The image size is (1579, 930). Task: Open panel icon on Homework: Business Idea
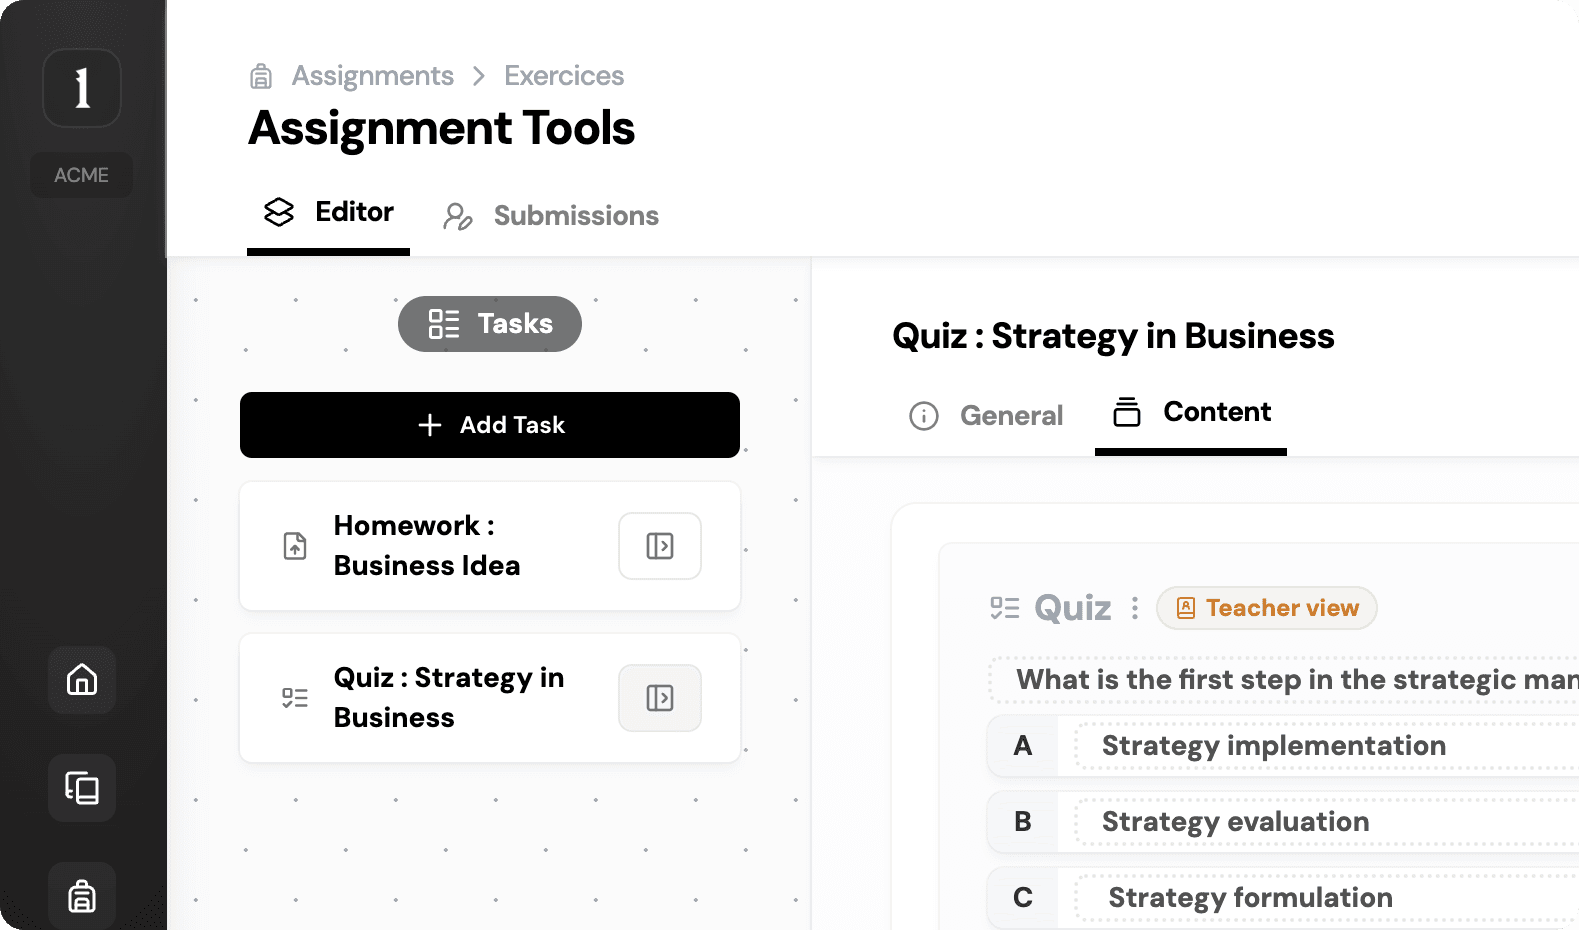pos(660,546)
